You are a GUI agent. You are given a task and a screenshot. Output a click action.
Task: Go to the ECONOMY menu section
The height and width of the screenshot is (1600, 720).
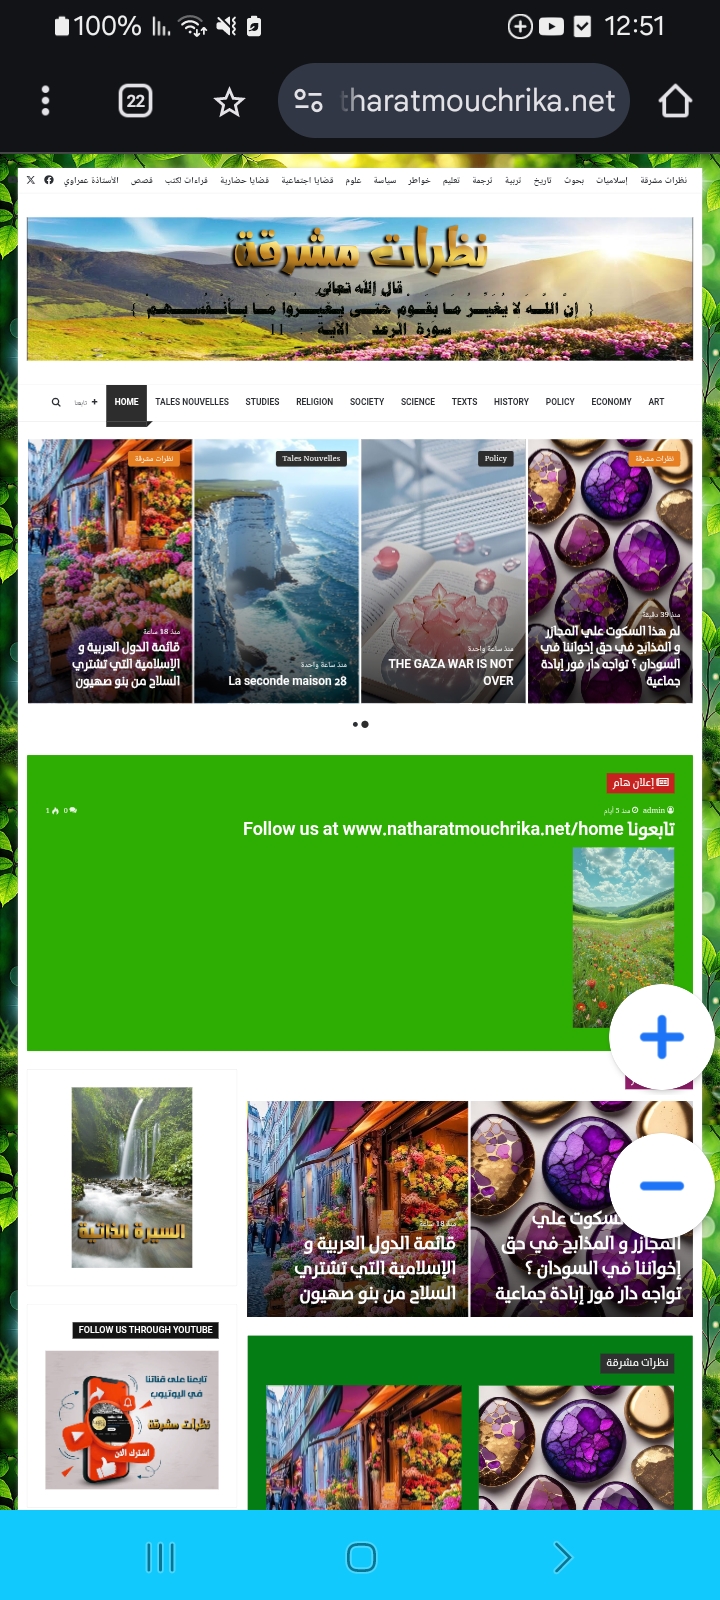[611, 402]
